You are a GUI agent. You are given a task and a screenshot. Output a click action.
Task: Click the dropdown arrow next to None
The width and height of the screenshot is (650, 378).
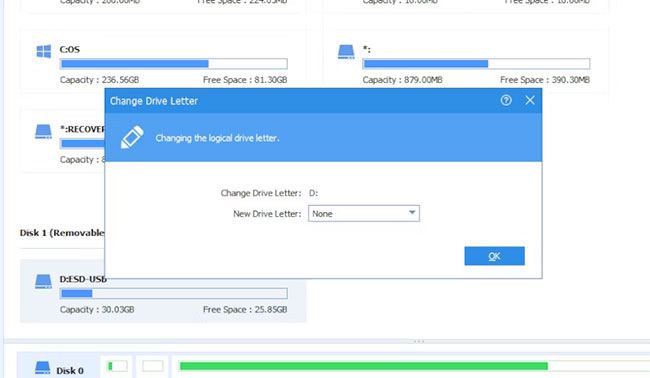(x=412, y=213)
